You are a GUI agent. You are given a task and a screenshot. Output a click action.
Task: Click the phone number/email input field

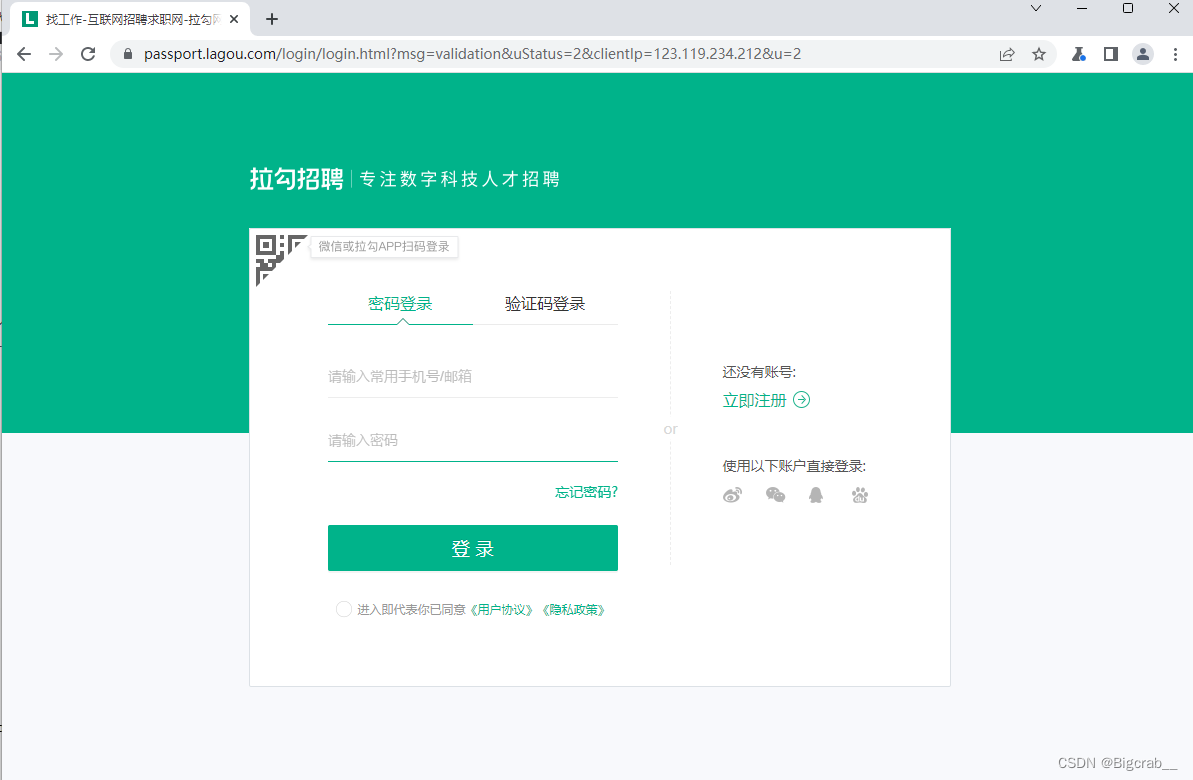click(x=472, y=376)
